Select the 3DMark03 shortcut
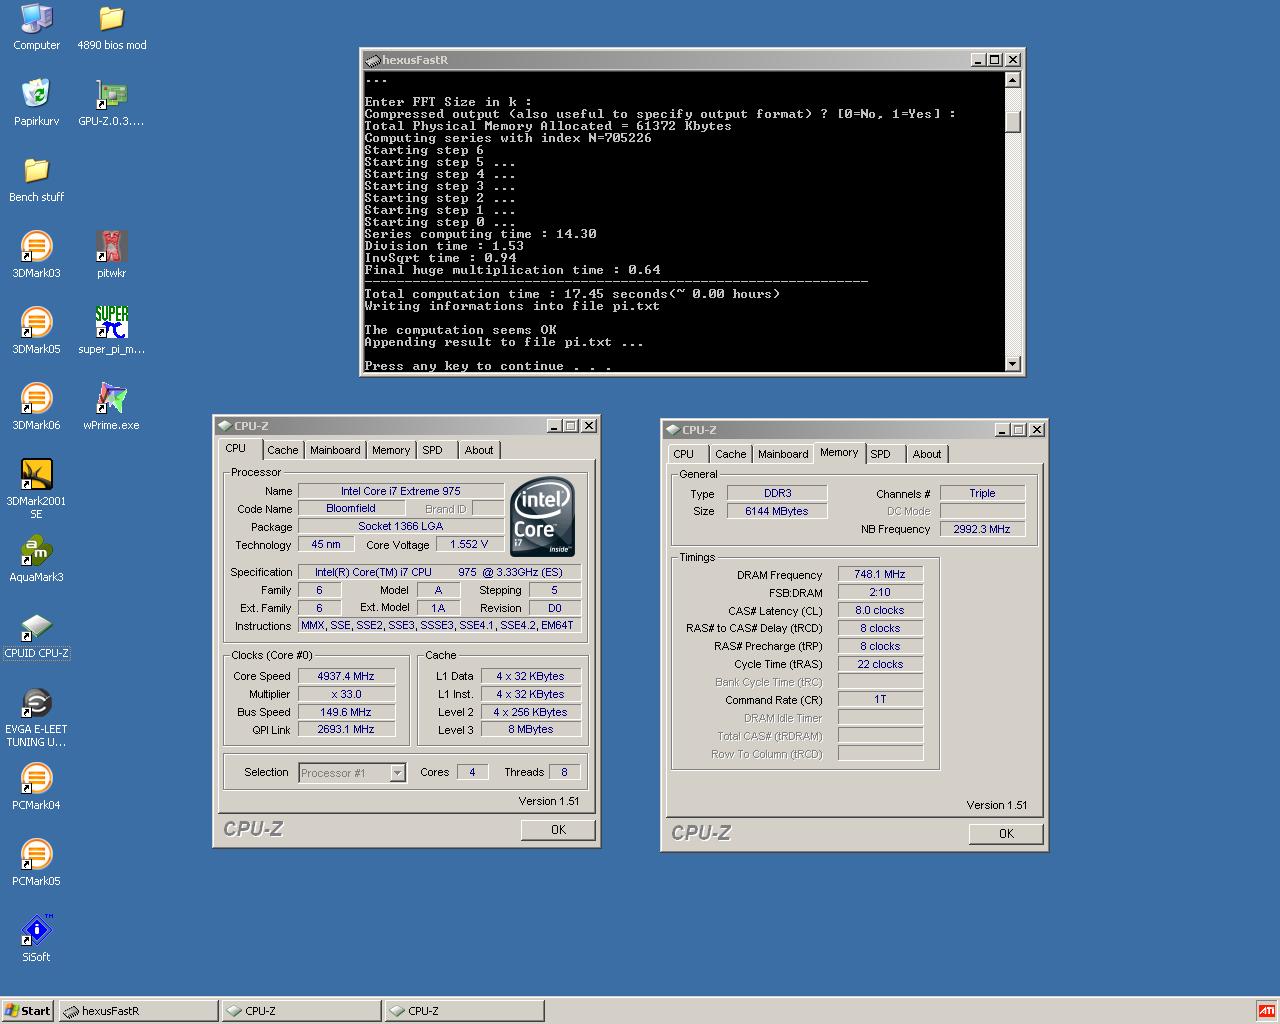The width and height of the screenshot is (1280, 1024). click(36, 255)
